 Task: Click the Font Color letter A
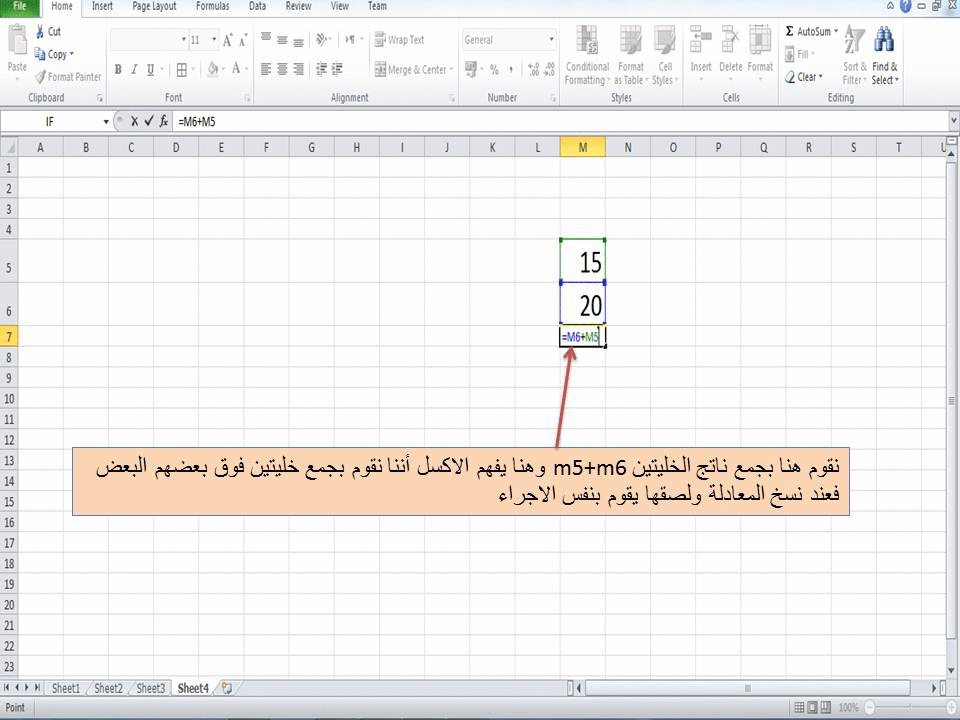tap(236, 69)
